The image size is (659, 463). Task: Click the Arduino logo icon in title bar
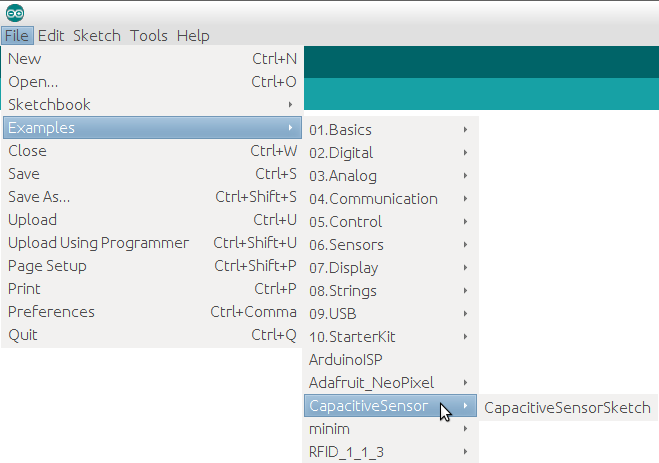(14, 12)
